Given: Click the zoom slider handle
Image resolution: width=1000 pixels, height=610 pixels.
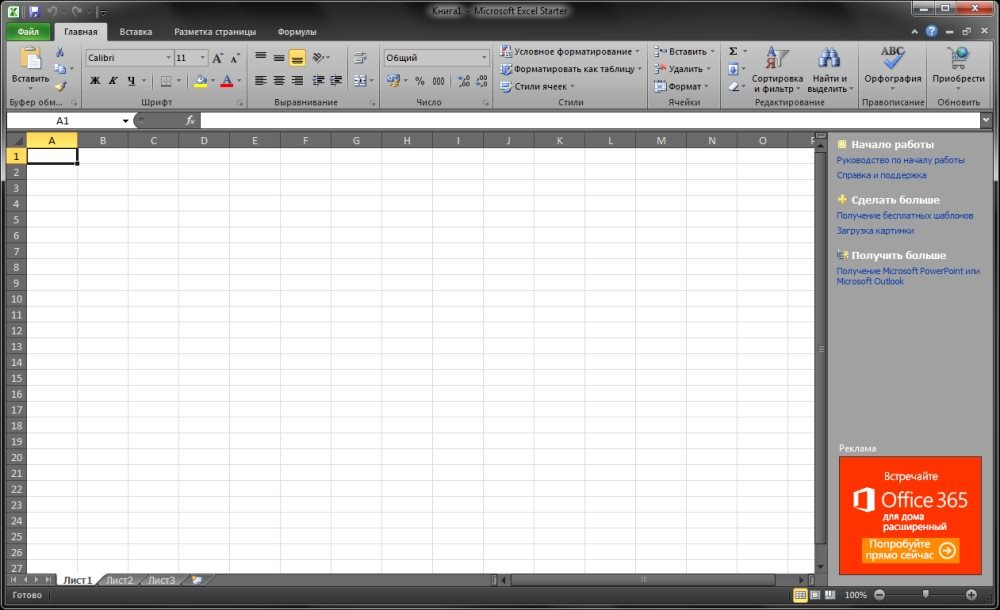Looking at the screenshot, I should [926, 595].
